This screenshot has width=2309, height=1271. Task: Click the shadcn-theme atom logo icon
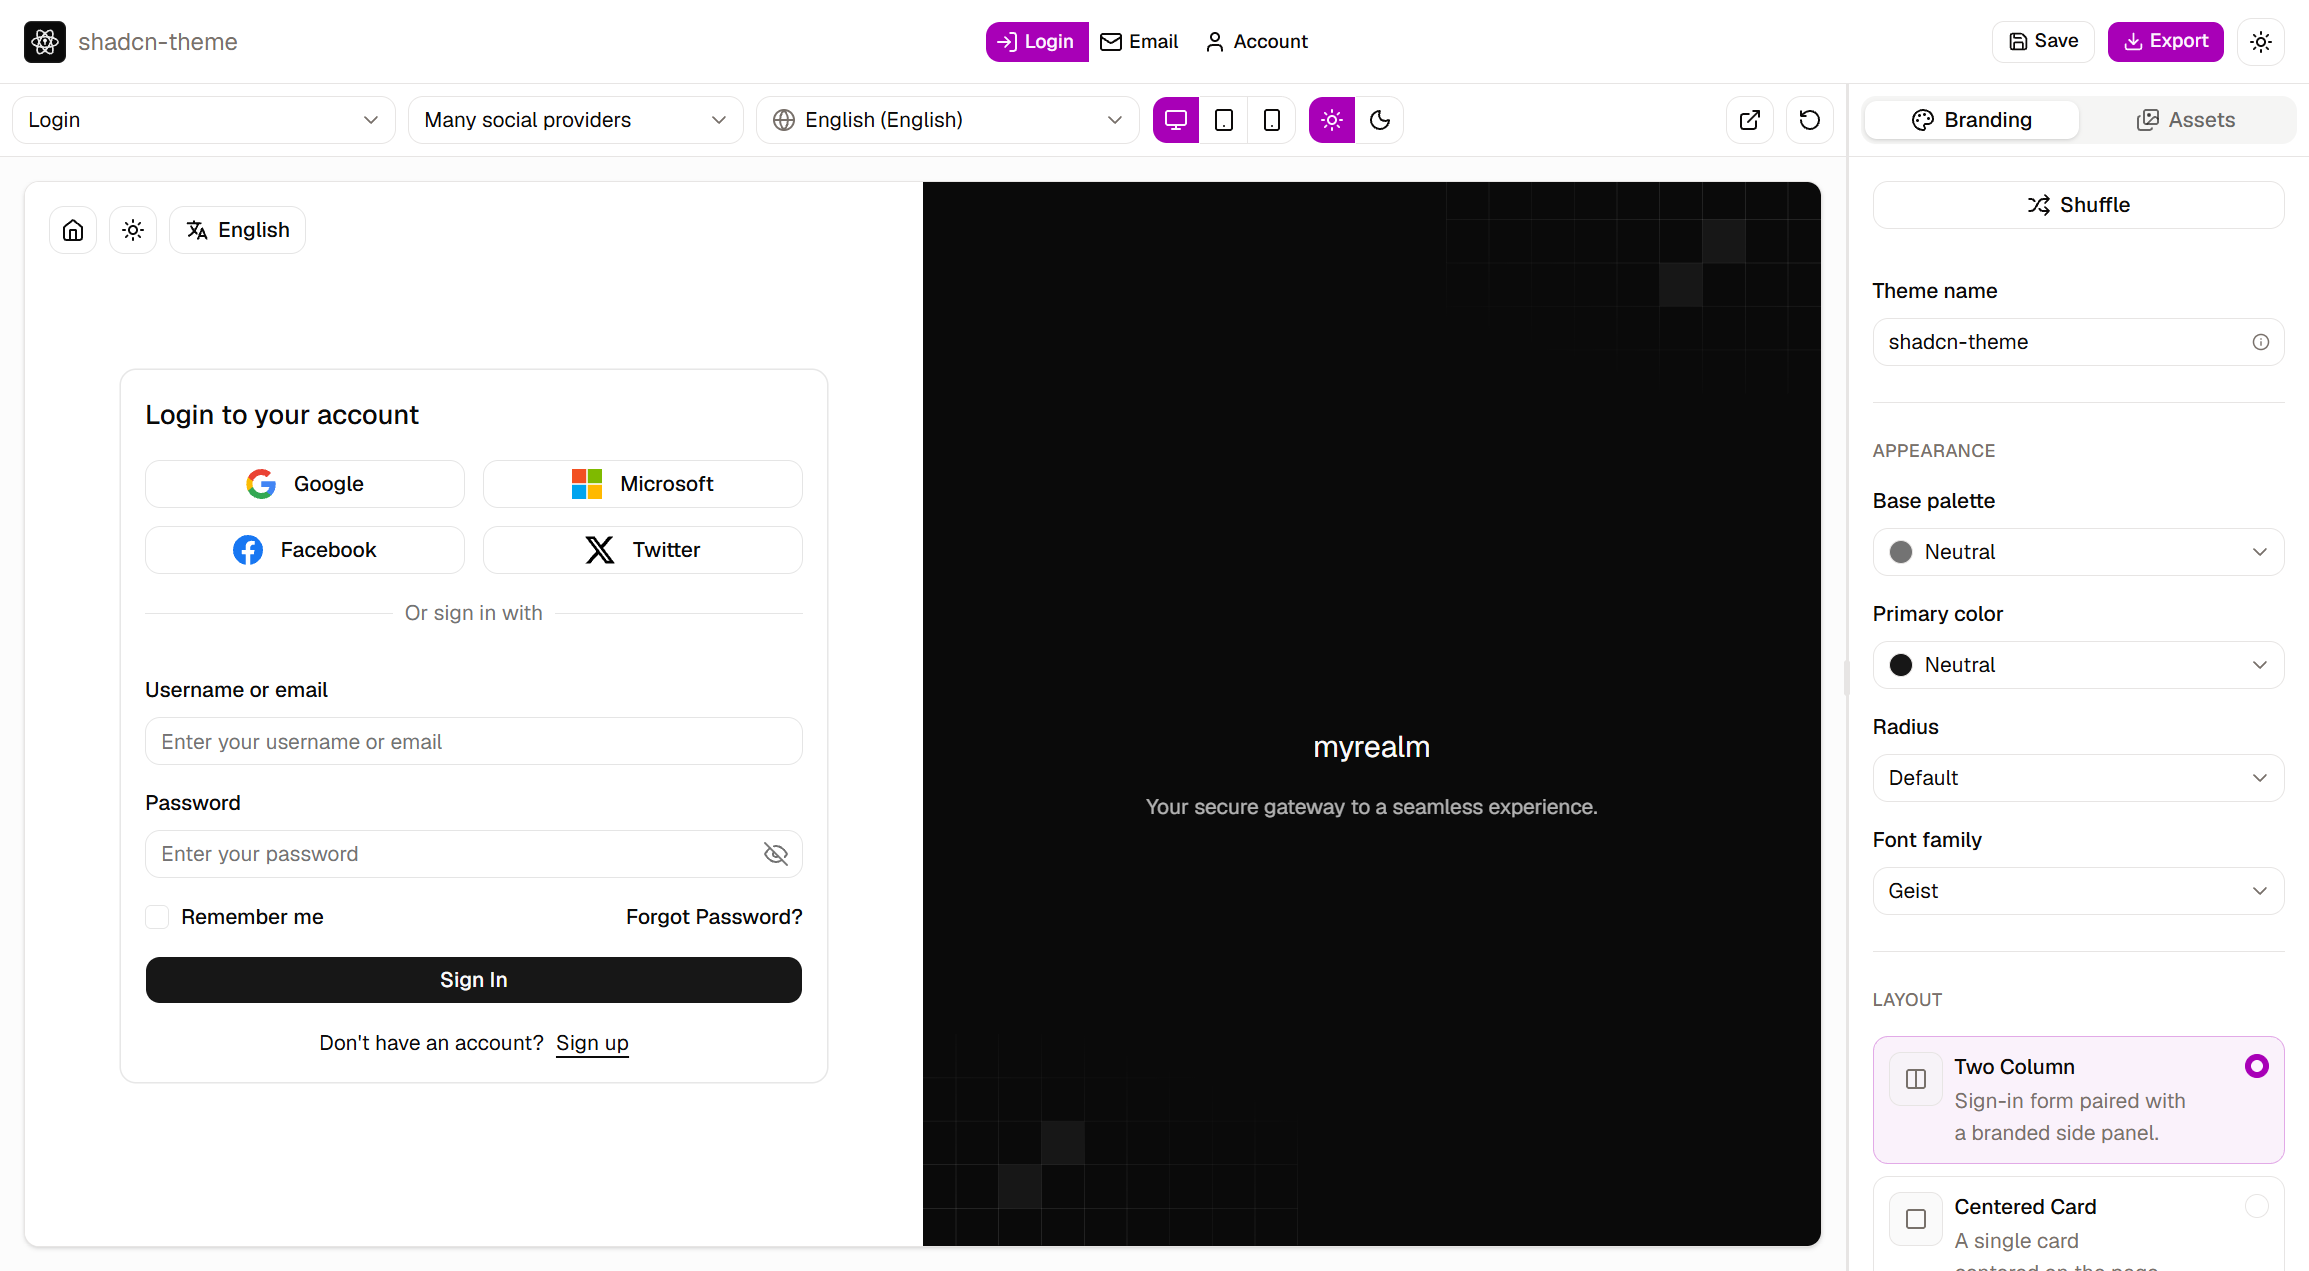tap(45, 42)
